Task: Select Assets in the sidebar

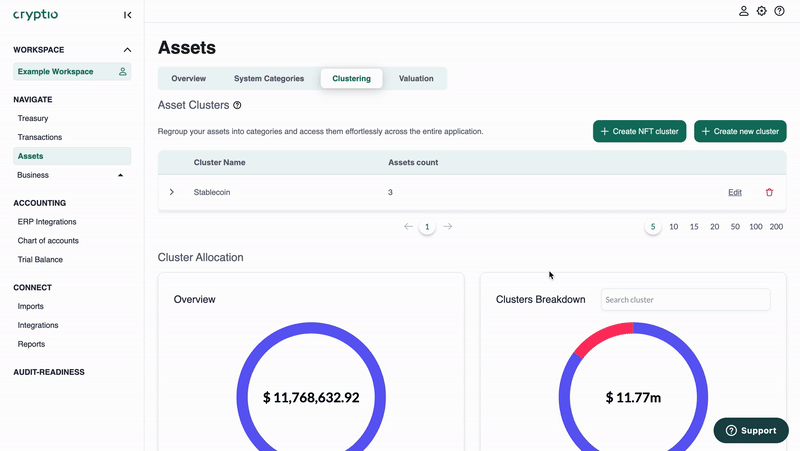Action: [x=72, y=156]
